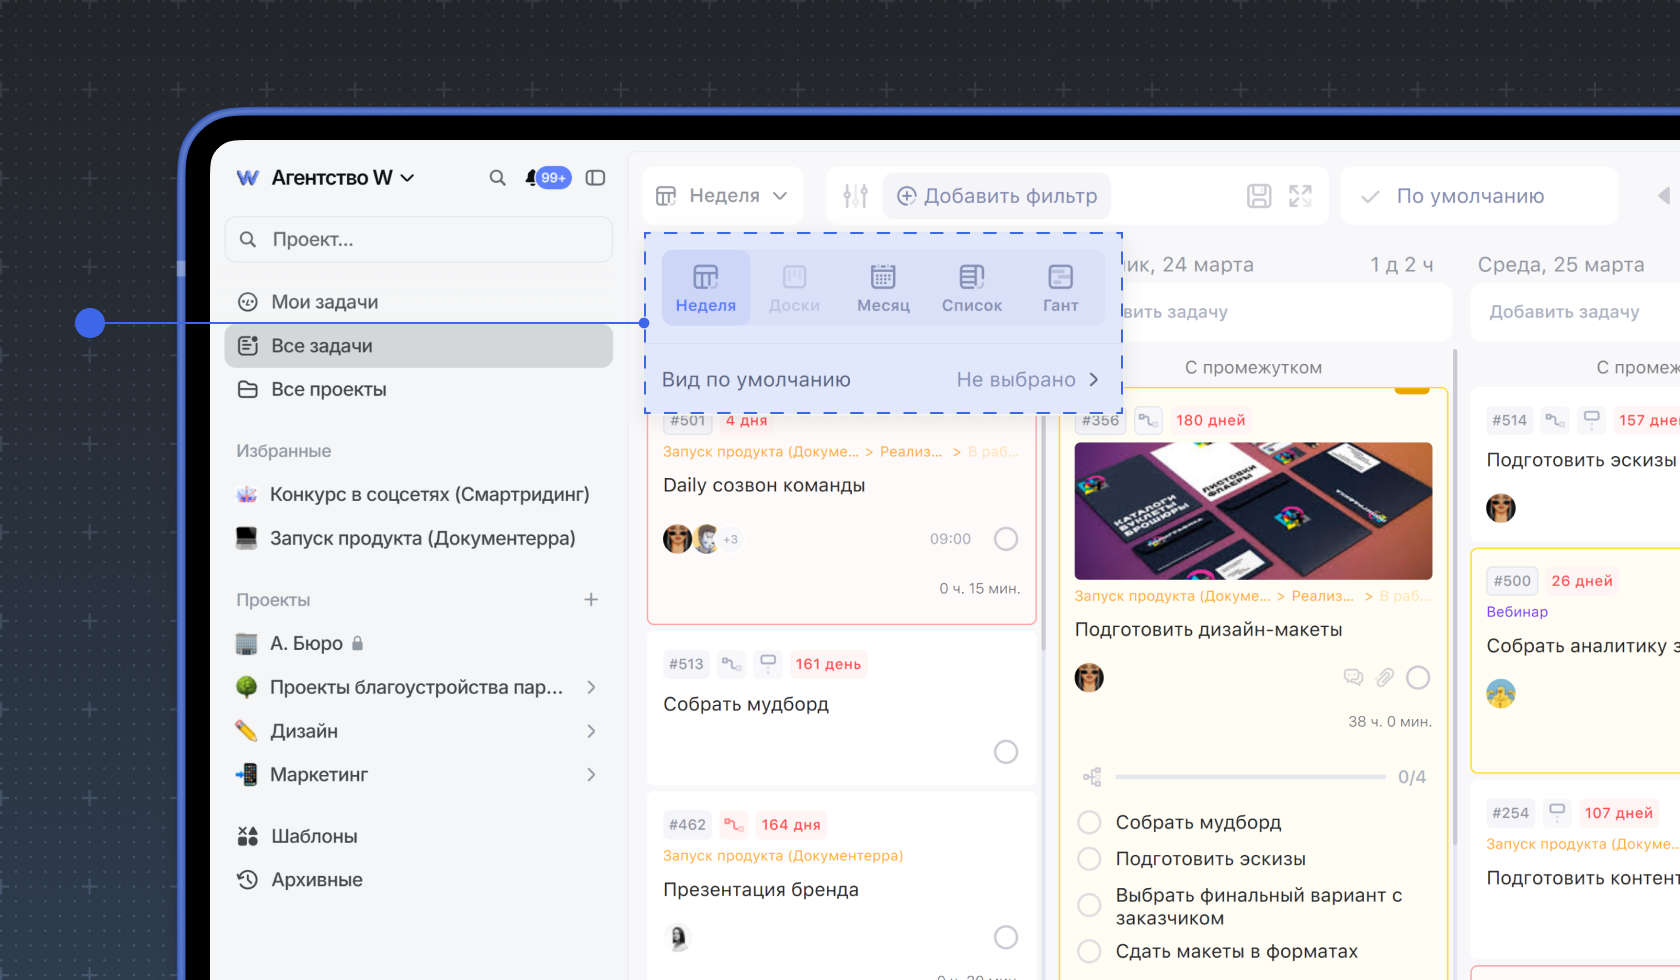Click the search magnifier icon in sidebar header

click(x=497, y=178)
